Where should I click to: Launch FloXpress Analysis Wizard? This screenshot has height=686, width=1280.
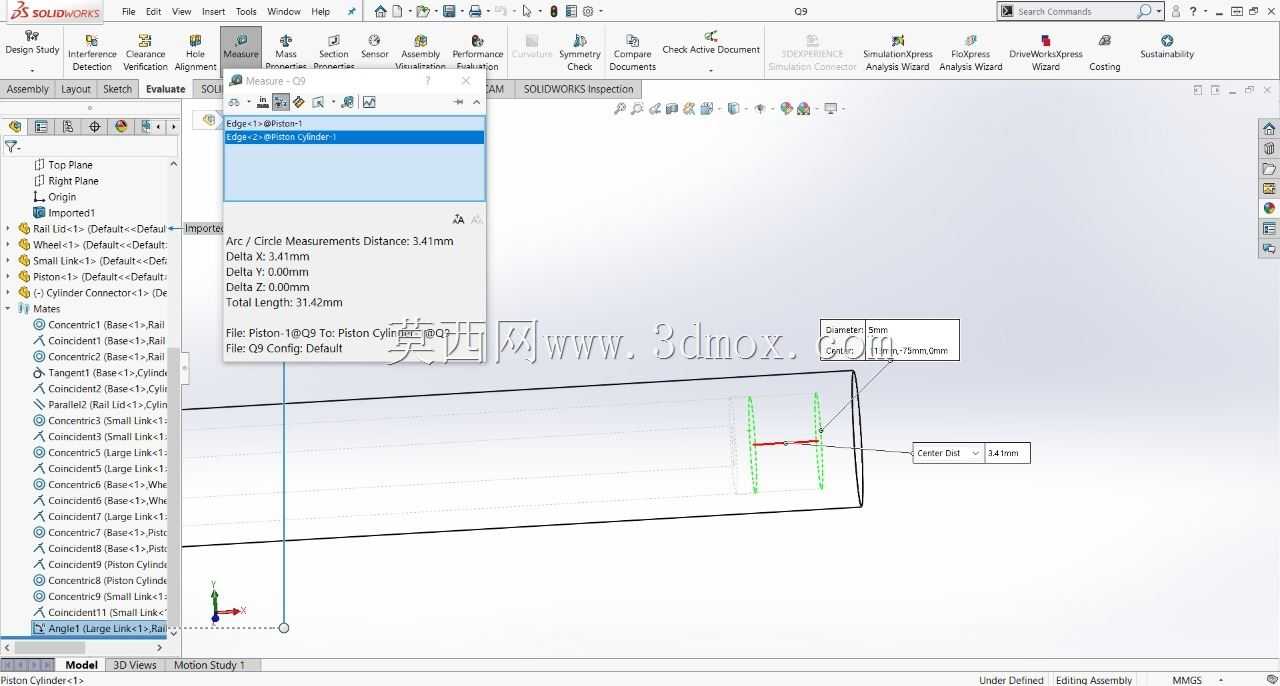pyautogui.click(x=971, y=53)
